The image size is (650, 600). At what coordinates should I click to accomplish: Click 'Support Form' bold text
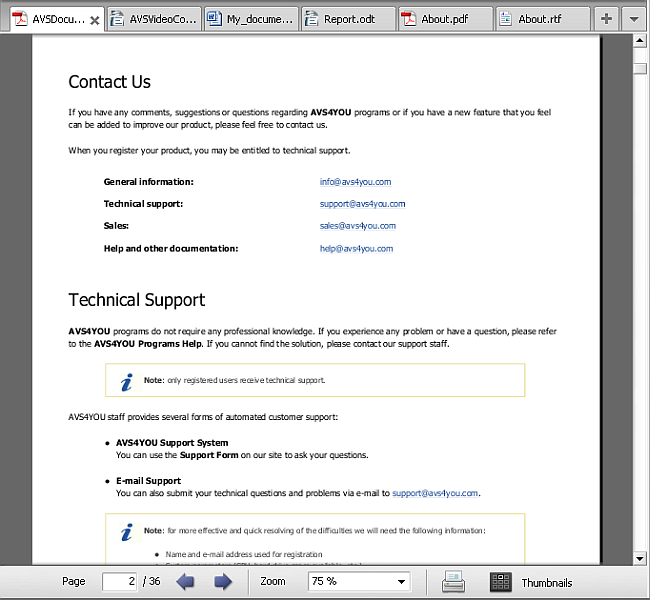(209, 455)
